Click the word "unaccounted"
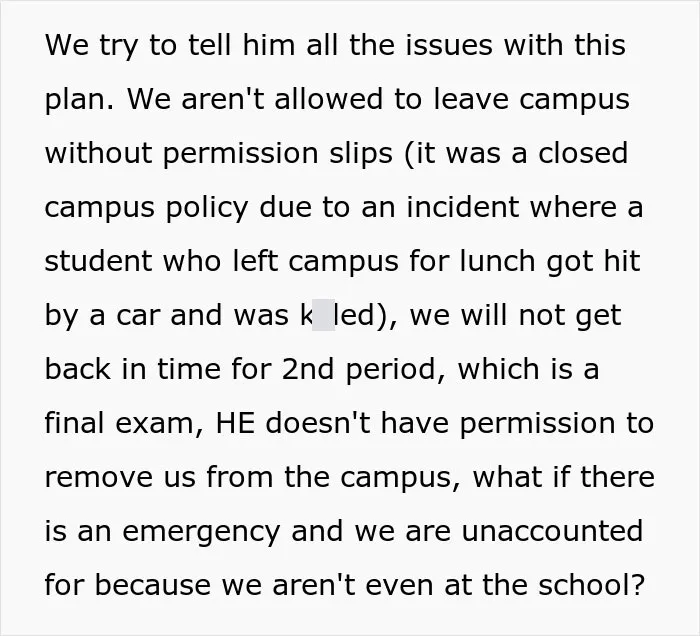Viewport: 700px width, 636px height. 552,531
